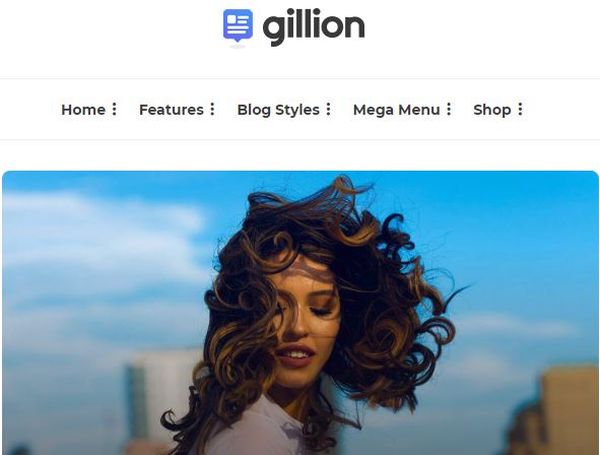Click the blue Gillion logo icon

click(x=238, y=26)
